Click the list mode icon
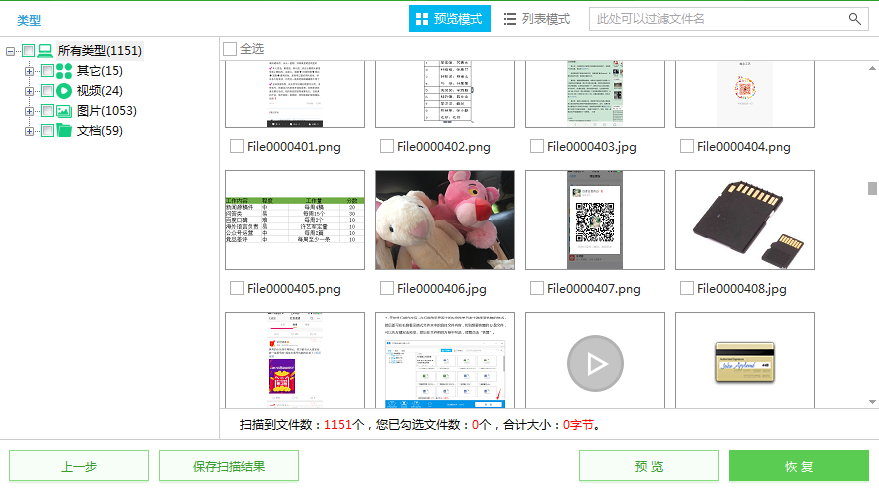 coord(510,19)
